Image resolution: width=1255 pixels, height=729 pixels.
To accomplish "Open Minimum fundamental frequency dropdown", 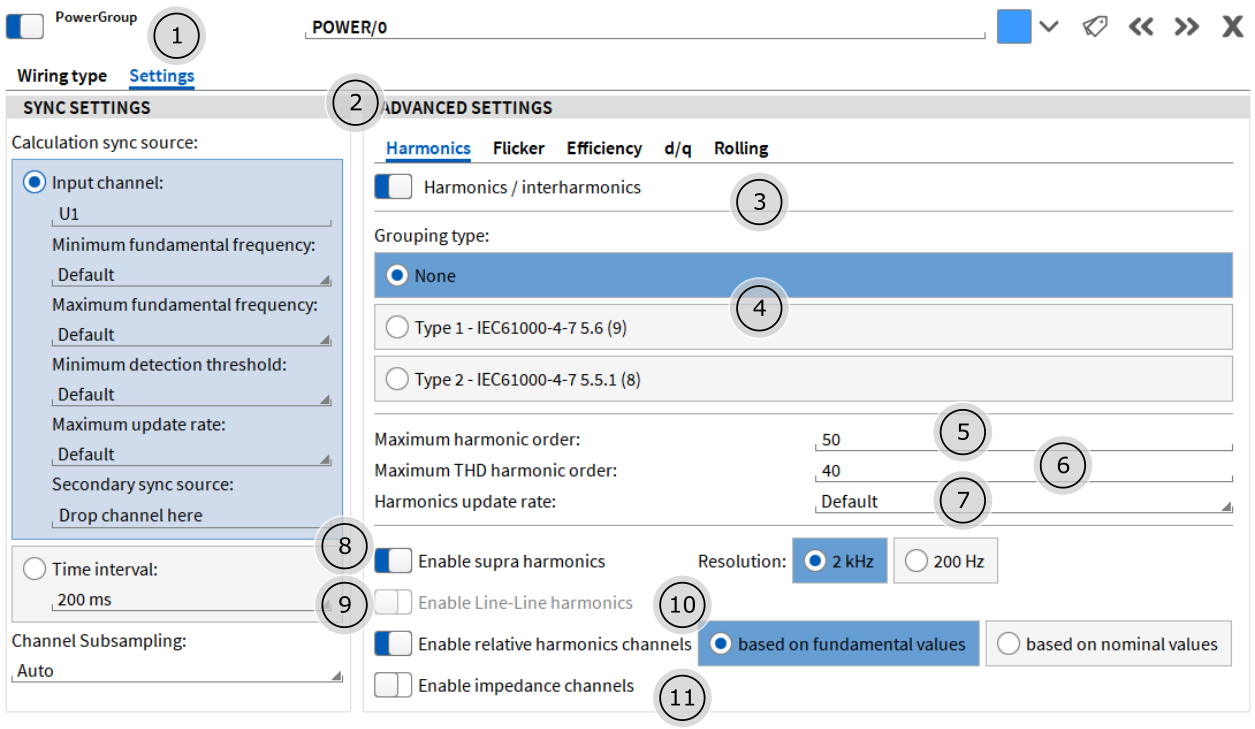I will point(191,275).
